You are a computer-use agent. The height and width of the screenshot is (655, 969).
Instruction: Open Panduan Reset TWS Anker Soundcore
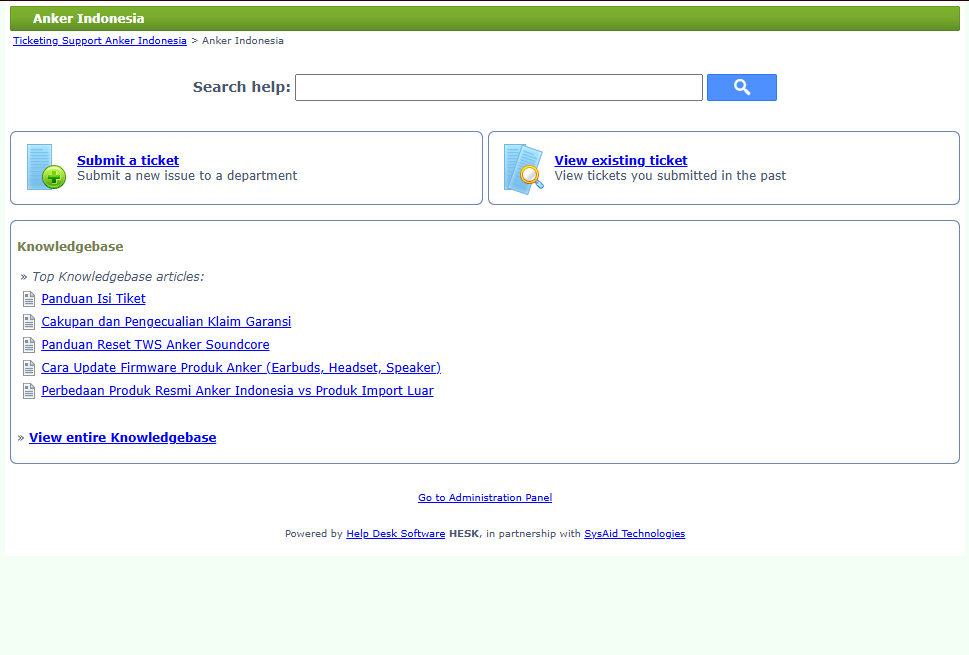coord(155,344)
